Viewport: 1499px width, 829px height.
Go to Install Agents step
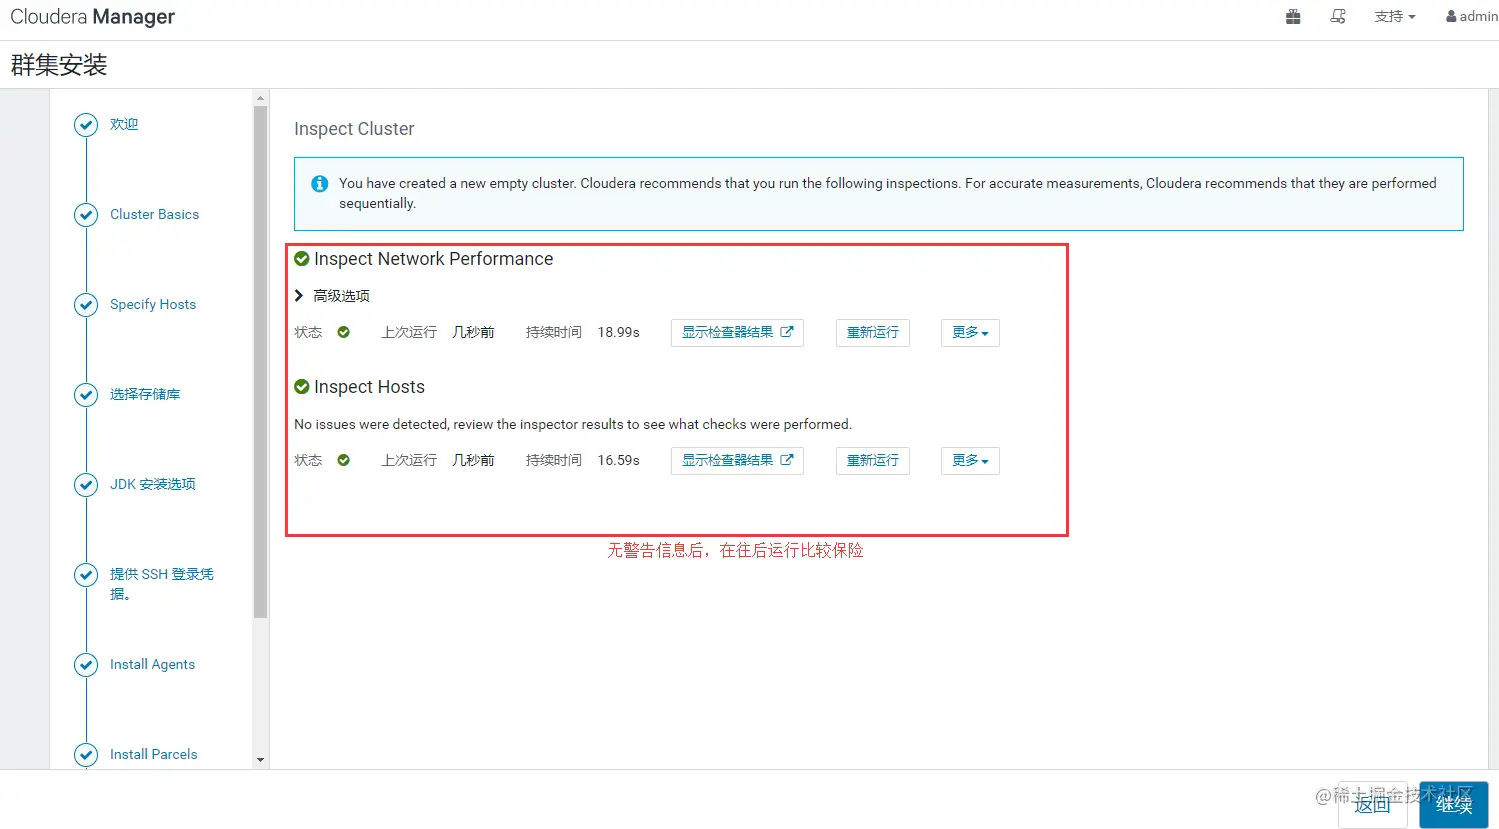click(152, 664)
